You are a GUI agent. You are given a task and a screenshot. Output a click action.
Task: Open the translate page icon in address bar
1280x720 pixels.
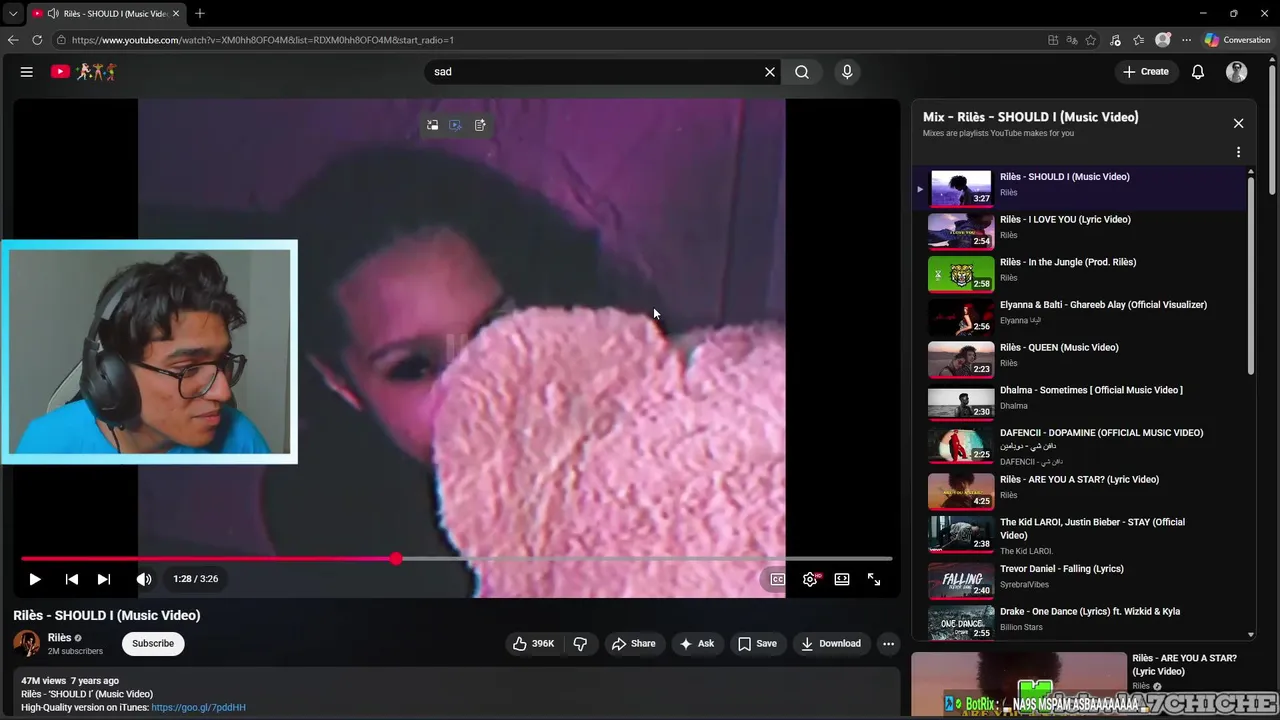tap(1072, 40)
